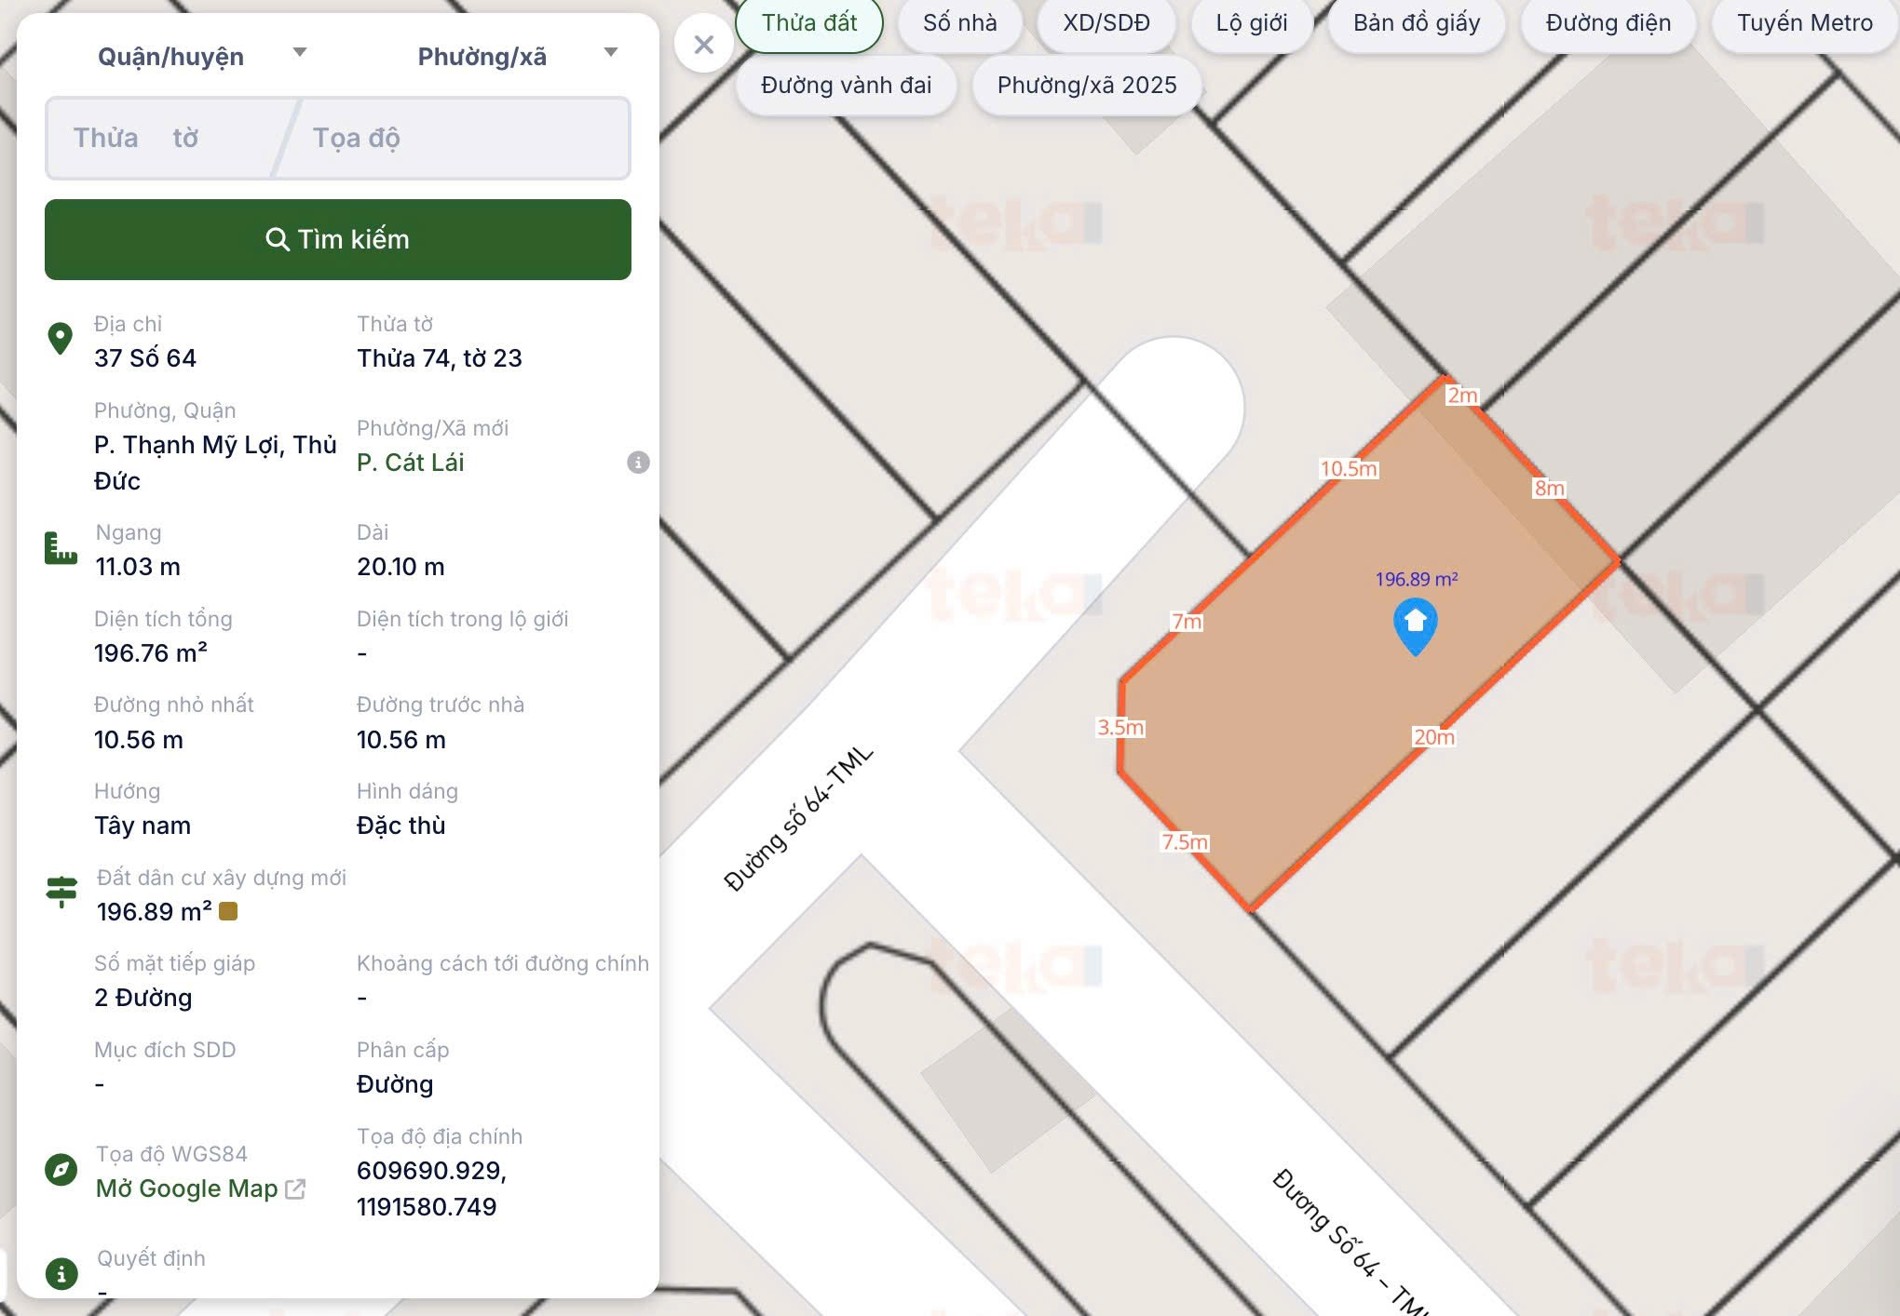The image size is (1900, 1316).
Task: Click the ruler icon beside Ngang
Action: 61,548
